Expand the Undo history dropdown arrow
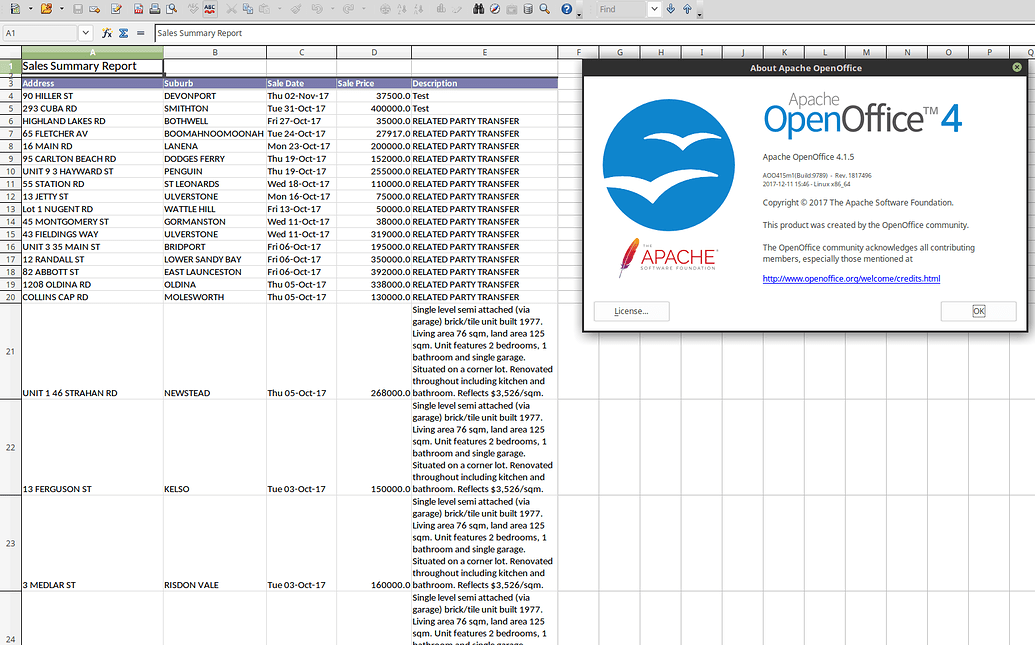The image size is (1035, 645). (x=332, y=9)
